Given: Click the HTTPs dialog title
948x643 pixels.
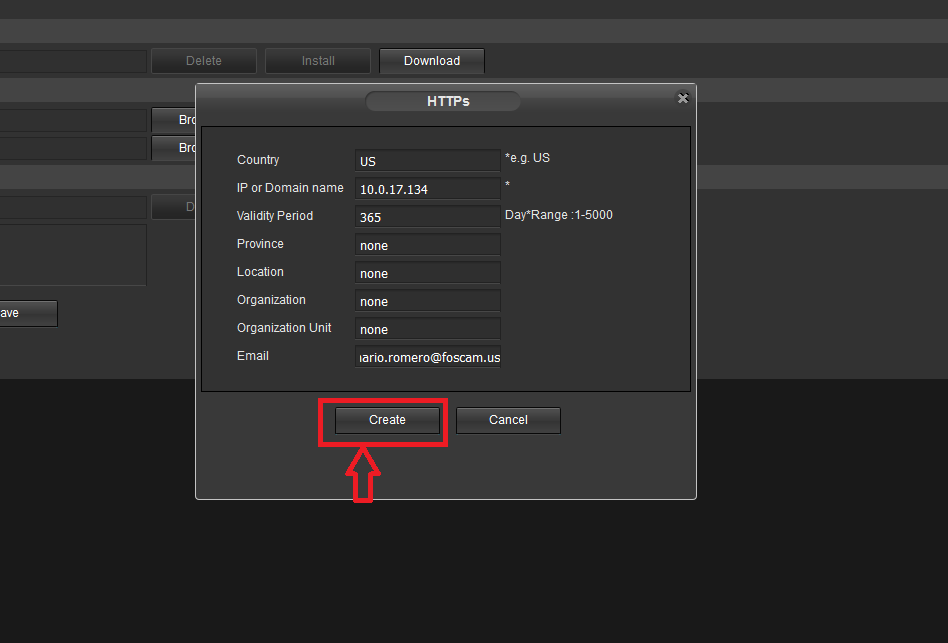Looking at the screenshot, I should coord(448,102).
